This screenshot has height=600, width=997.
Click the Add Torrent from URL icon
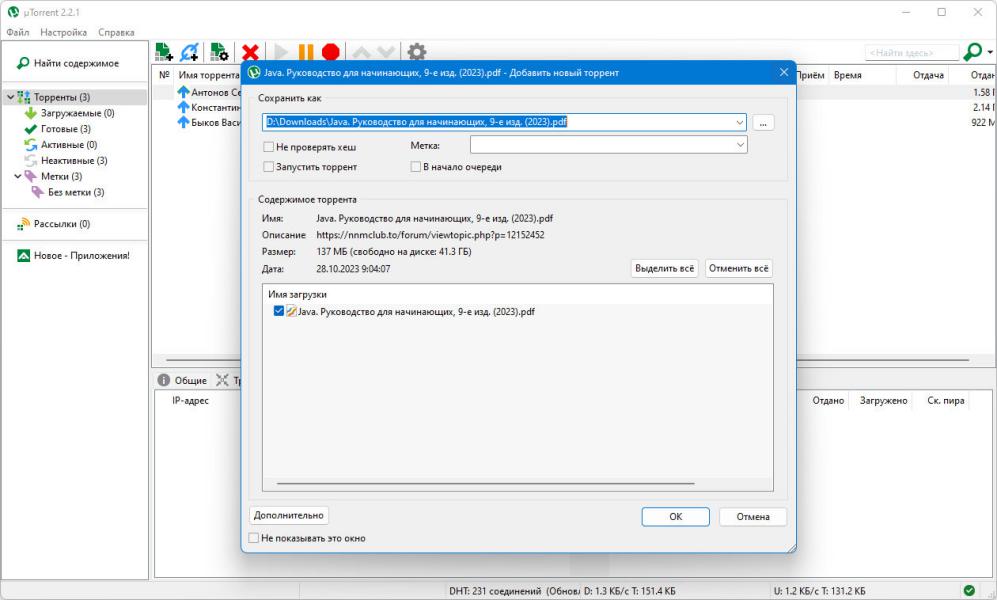click(189, 51)
